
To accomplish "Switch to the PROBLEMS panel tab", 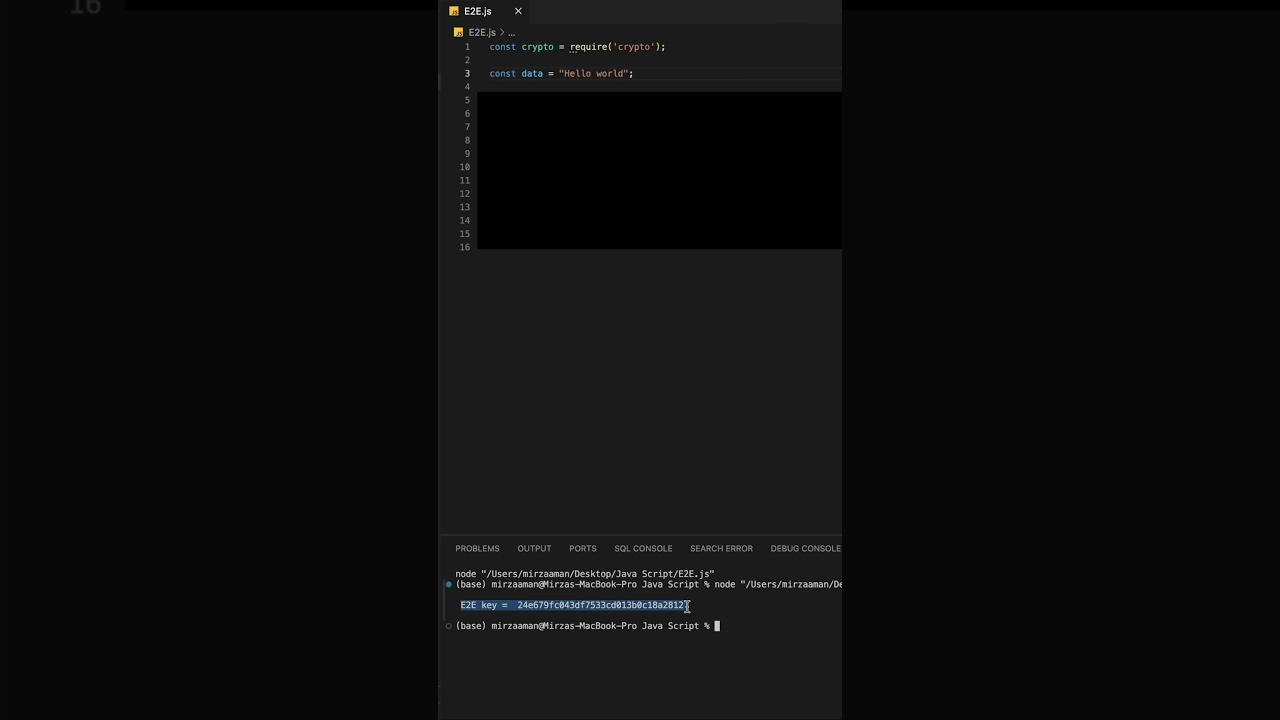I will (477, 548).
